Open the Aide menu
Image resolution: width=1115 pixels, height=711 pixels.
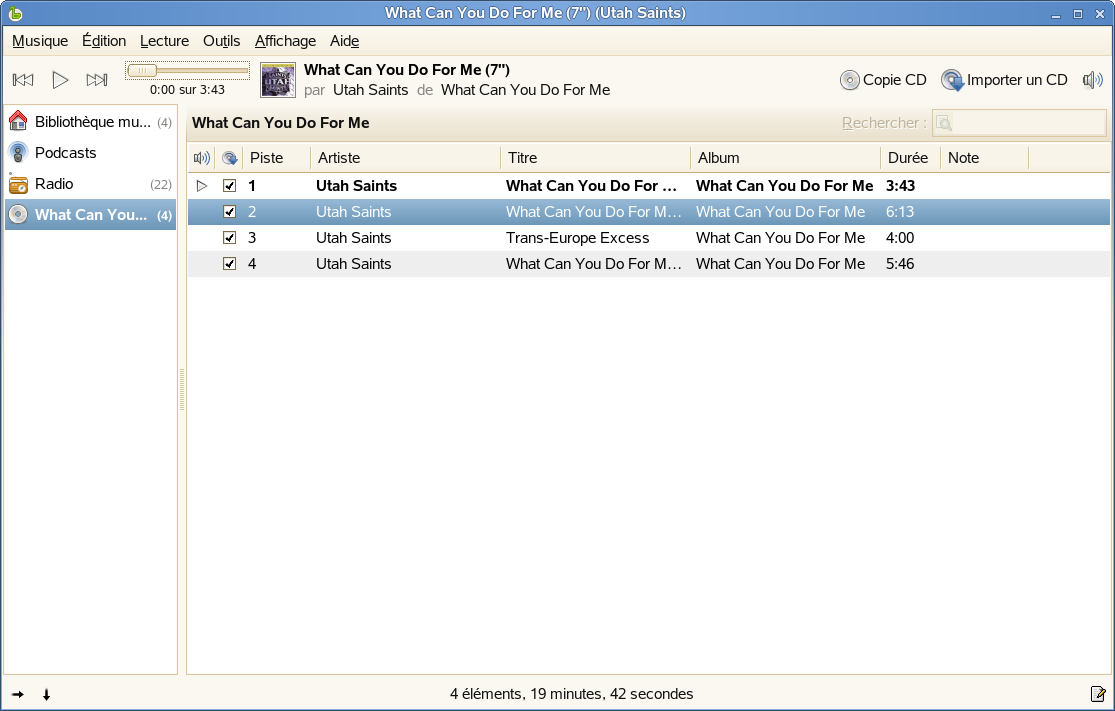[344, 41]
